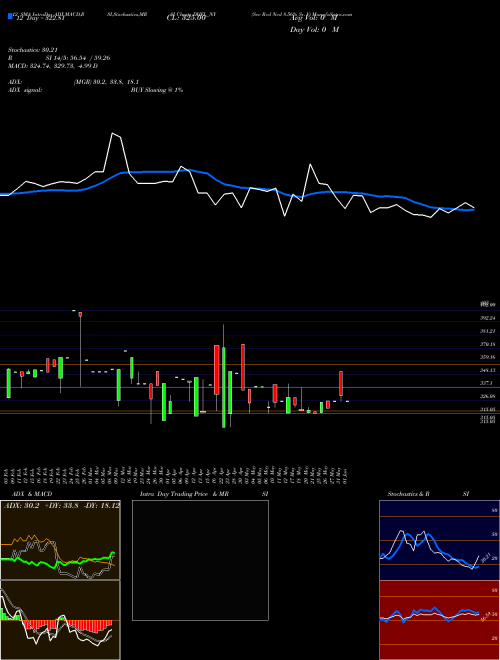Image resolution: width=500 pixels, height=660 pixels.
Task: Click the 348.13 price axis label
Action: (x=488, y=370)
